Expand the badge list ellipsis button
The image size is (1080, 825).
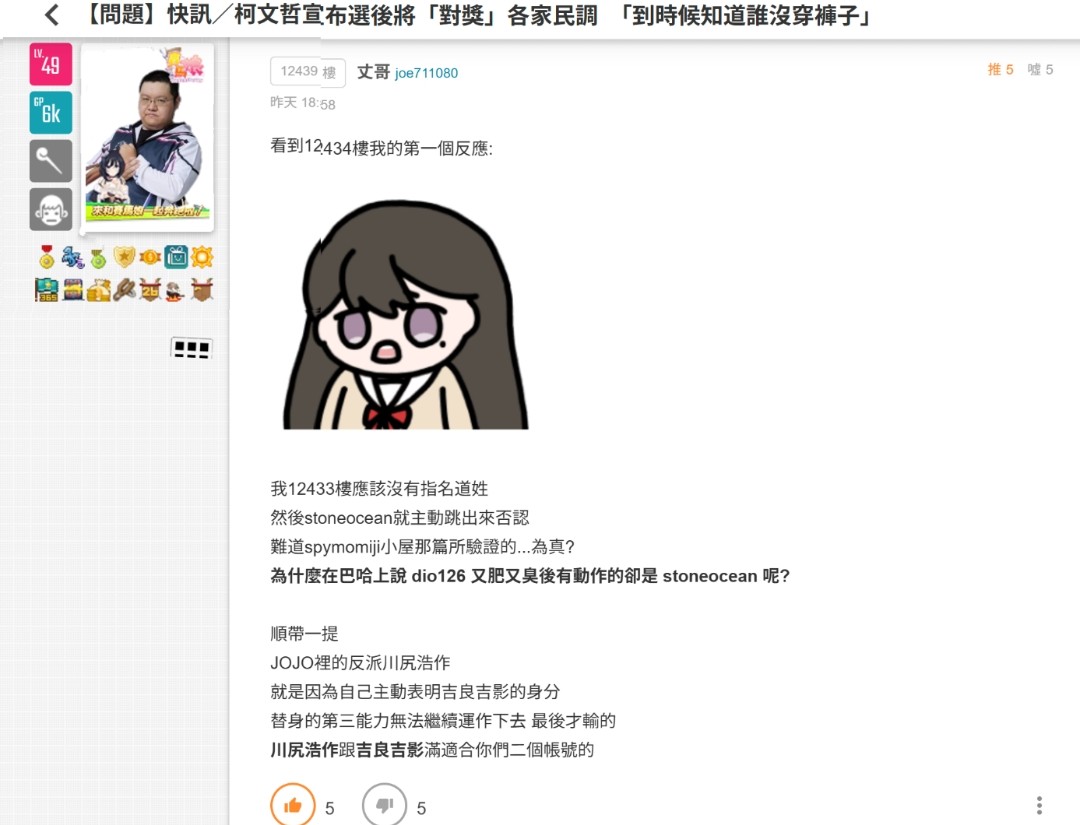pyautogui.click(x=191, y=348)
